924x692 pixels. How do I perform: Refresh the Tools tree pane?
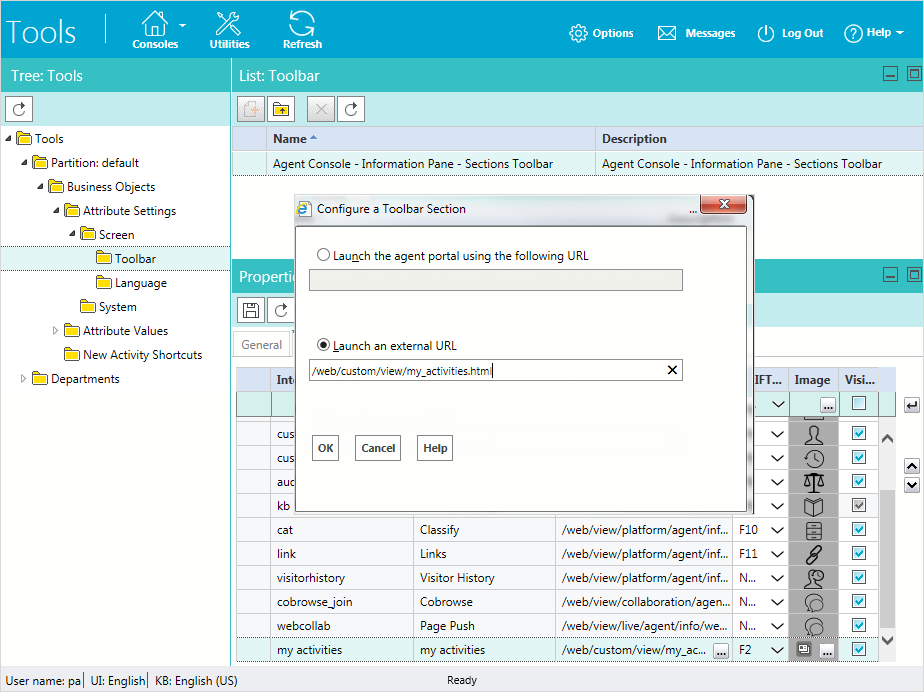pyautogui.click(x=19, y=109)
